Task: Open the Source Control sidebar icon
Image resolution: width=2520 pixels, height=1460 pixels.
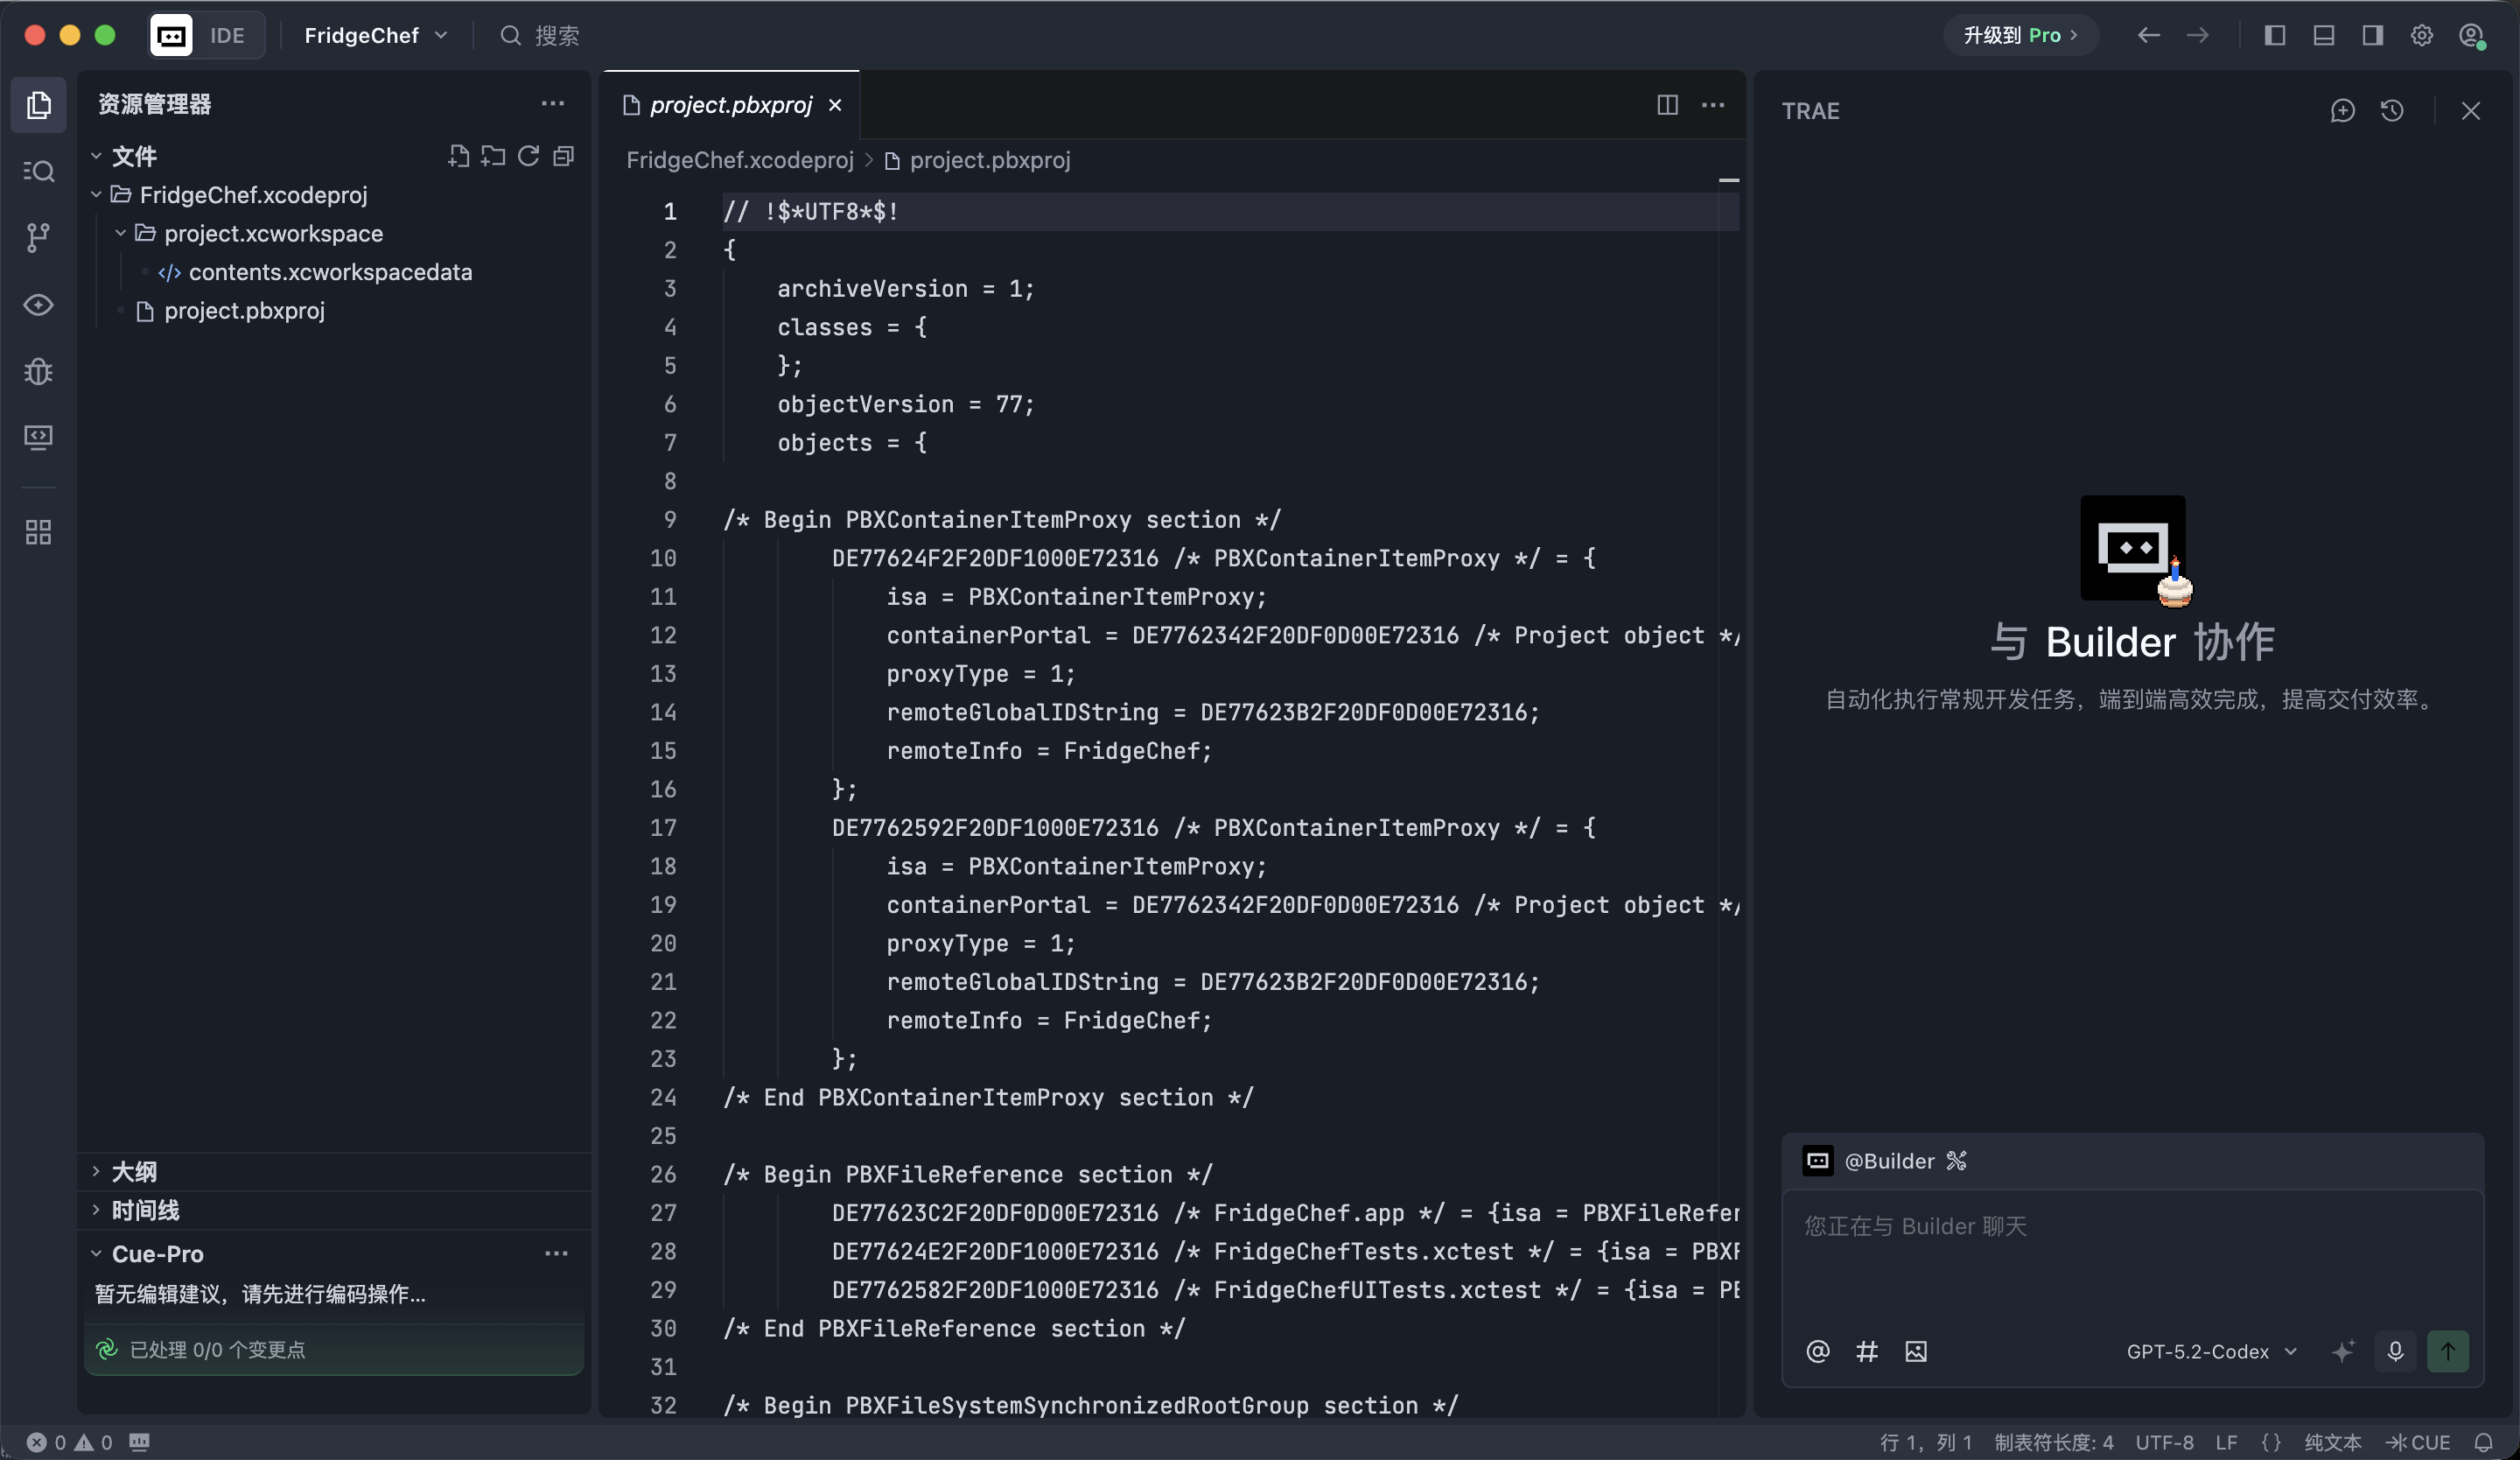Action: [x=38, y=238]
